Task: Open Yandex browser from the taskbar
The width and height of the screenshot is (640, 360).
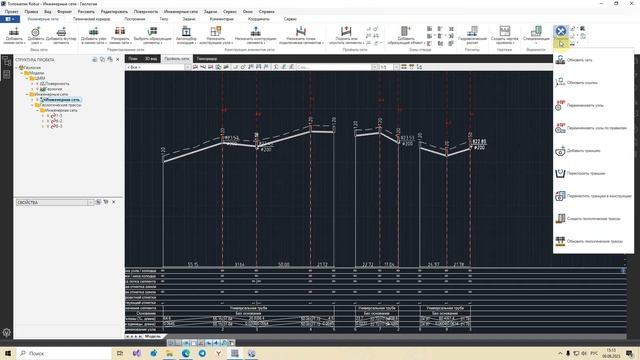Action: tap(218, 353)
